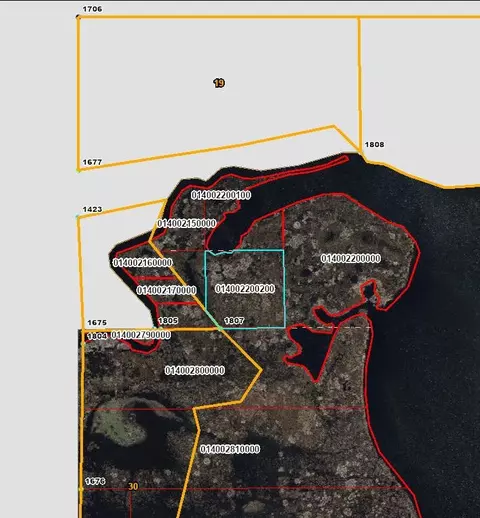480x518 pixels.
Task: Click parcel label 014002200100
Action: (221, 195)
